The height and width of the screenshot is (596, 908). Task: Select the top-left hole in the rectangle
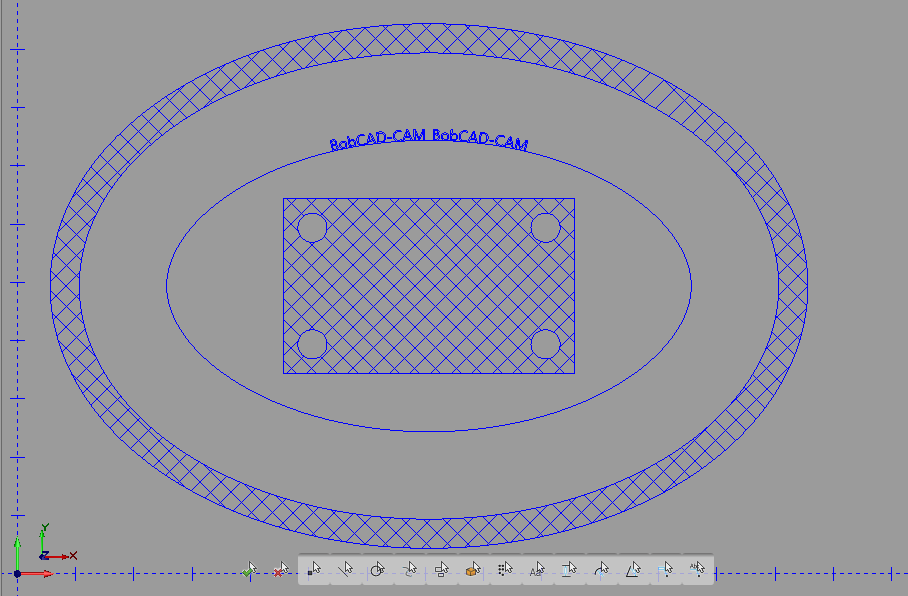(x=312, y=227)
